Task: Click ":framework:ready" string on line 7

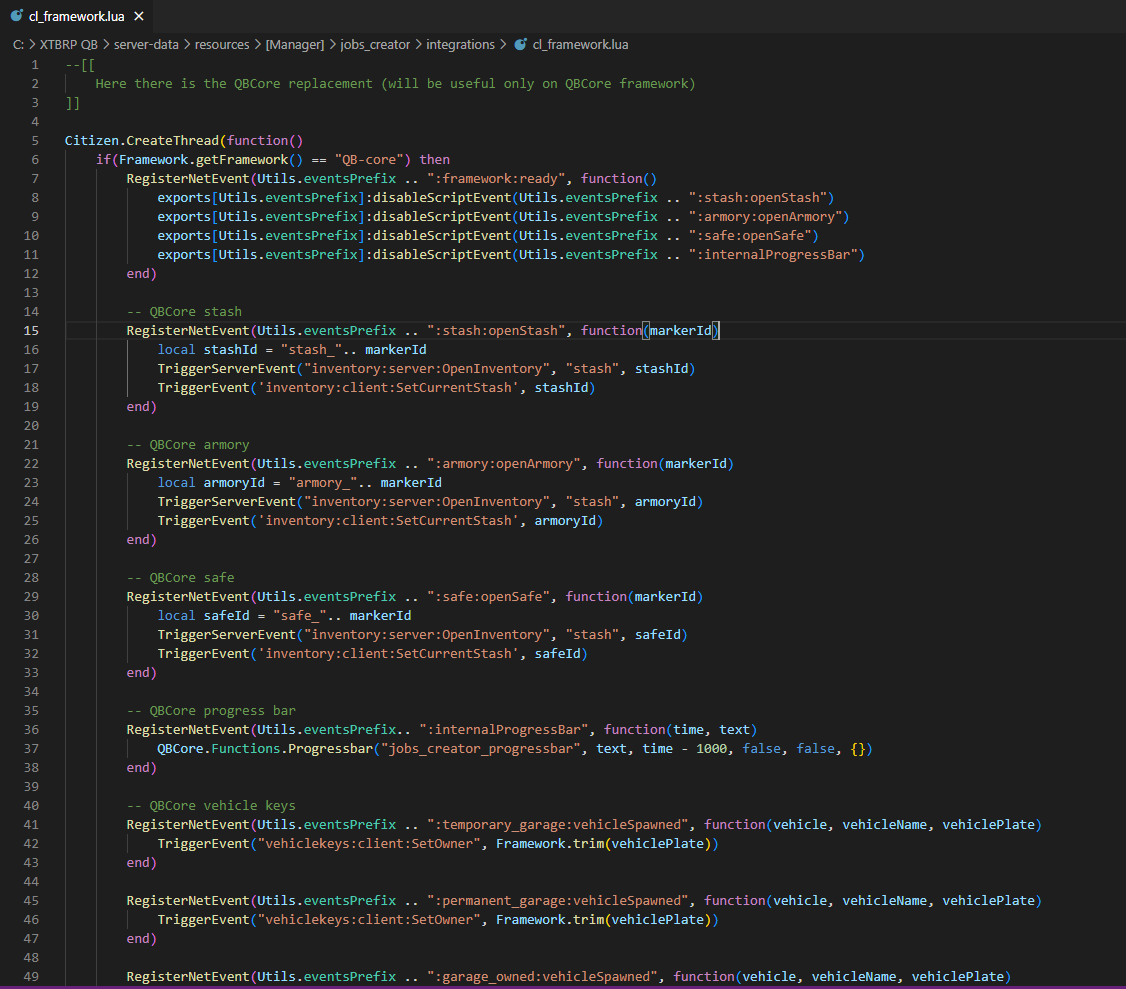Action: [x=495, y=179]
